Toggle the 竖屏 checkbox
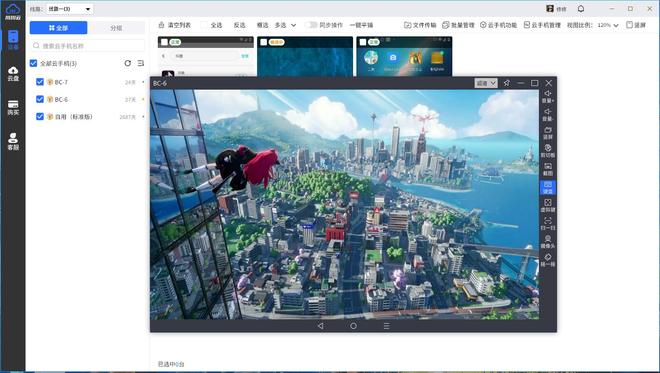Screen dimensions: 660x373 coord(629,25)
